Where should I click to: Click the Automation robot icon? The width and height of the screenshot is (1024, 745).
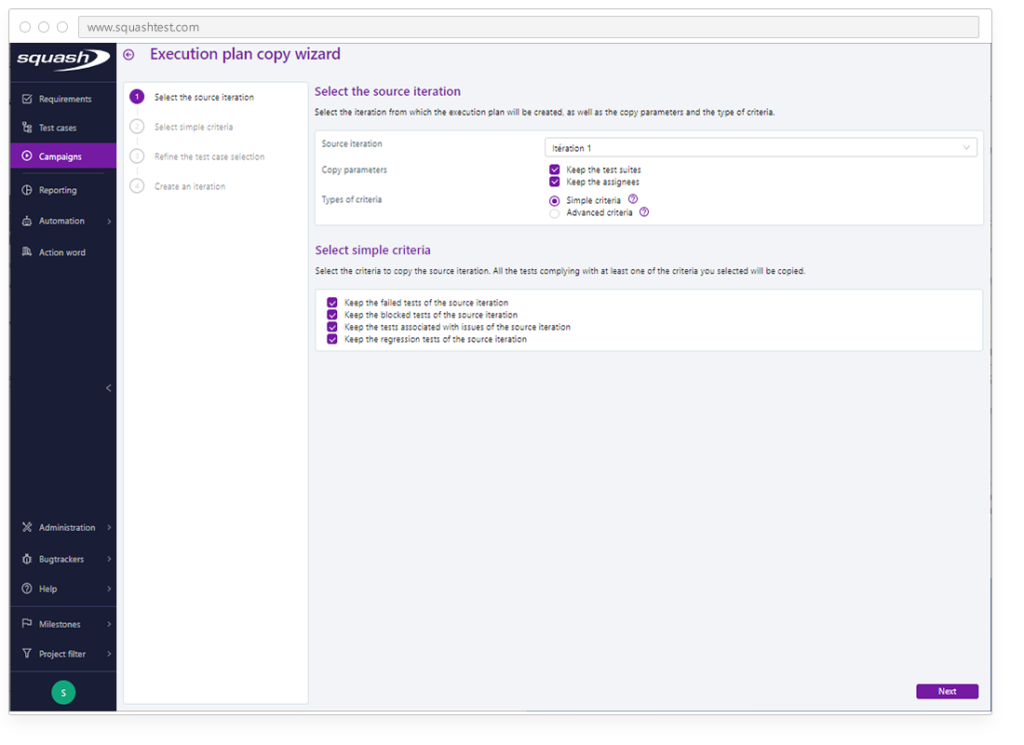(x=27, y=221)
